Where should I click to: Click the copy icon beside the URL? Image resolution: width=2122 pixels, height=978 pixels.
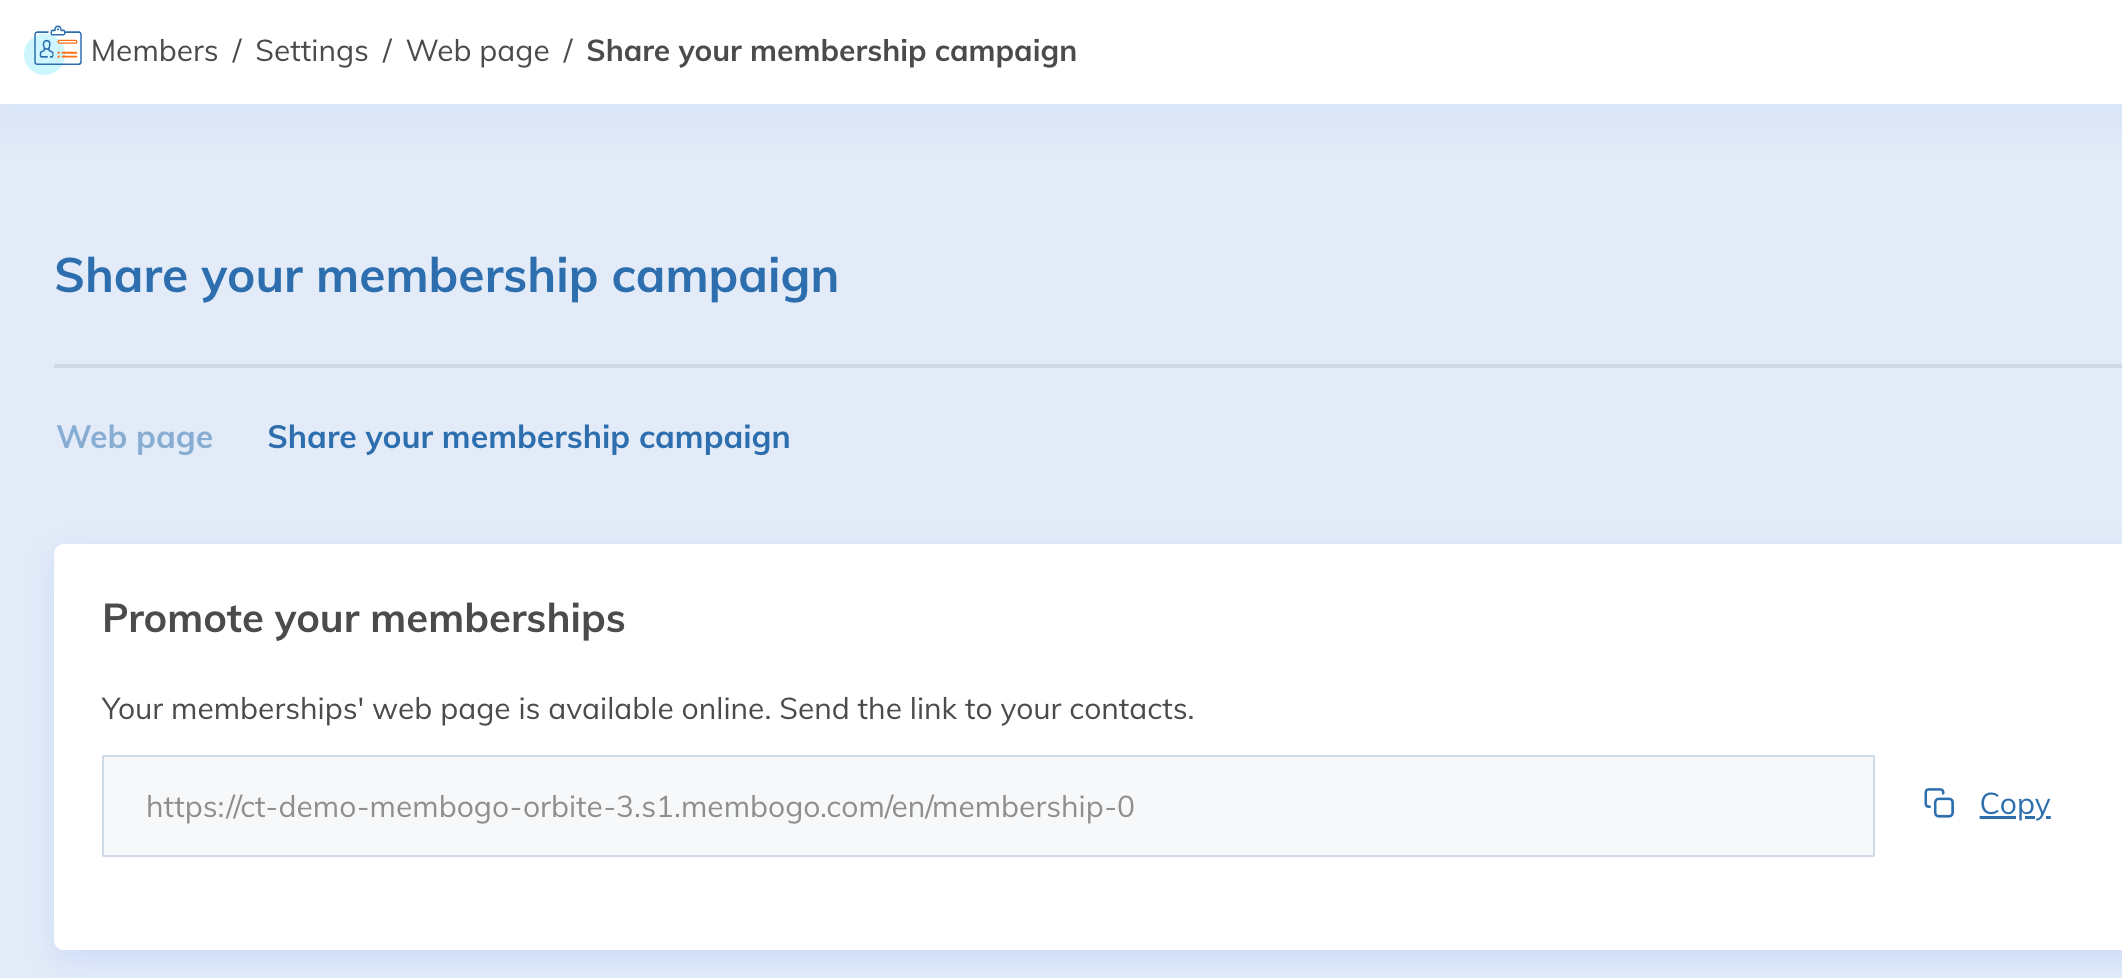[x=1938, y=804]
